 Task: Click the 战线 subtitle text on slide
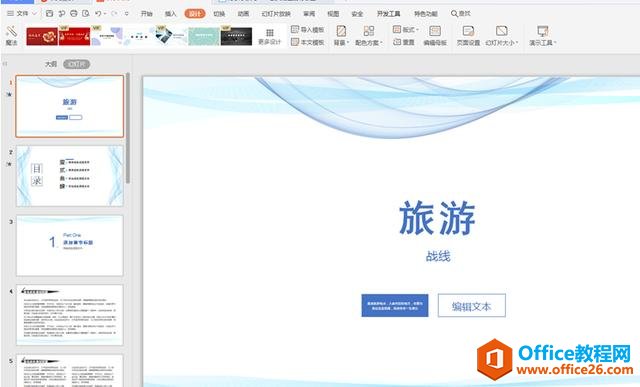438,256
